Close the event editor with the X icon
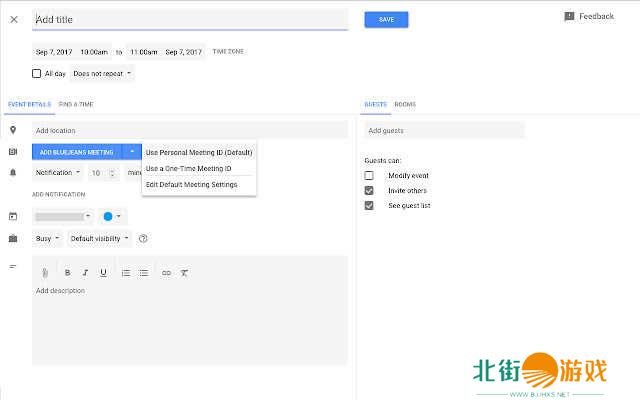The width and height of the screenshot is (640, 400). [14, 19]
